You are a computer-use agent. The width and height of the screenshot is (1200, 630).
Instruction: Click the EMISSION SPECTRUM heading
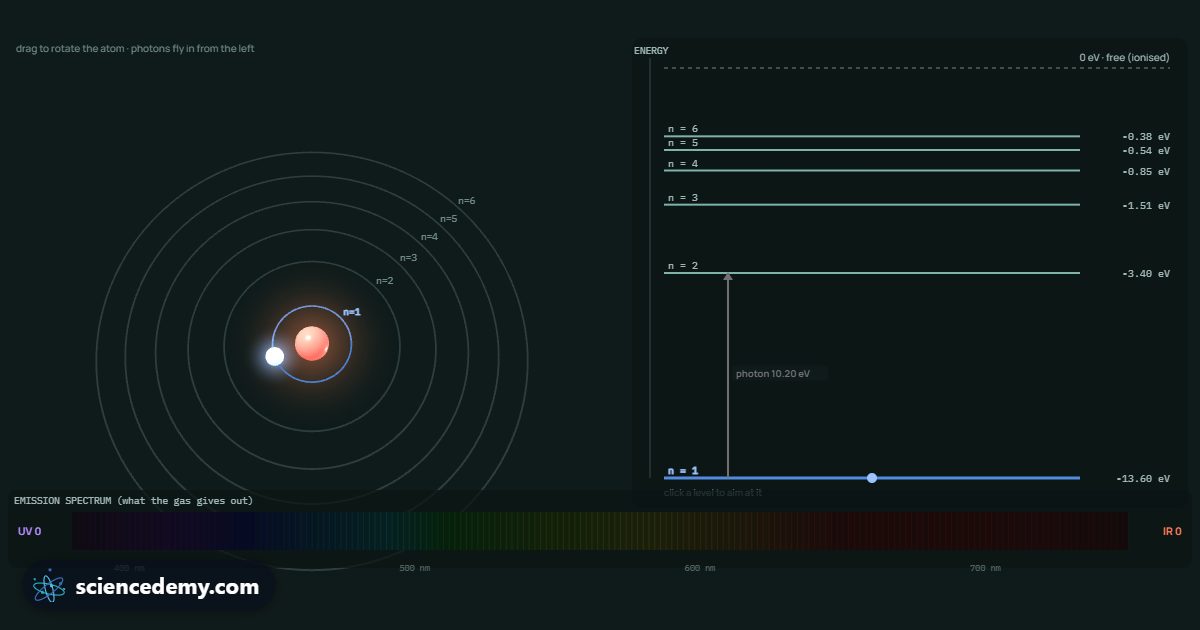tap(133, 500)
